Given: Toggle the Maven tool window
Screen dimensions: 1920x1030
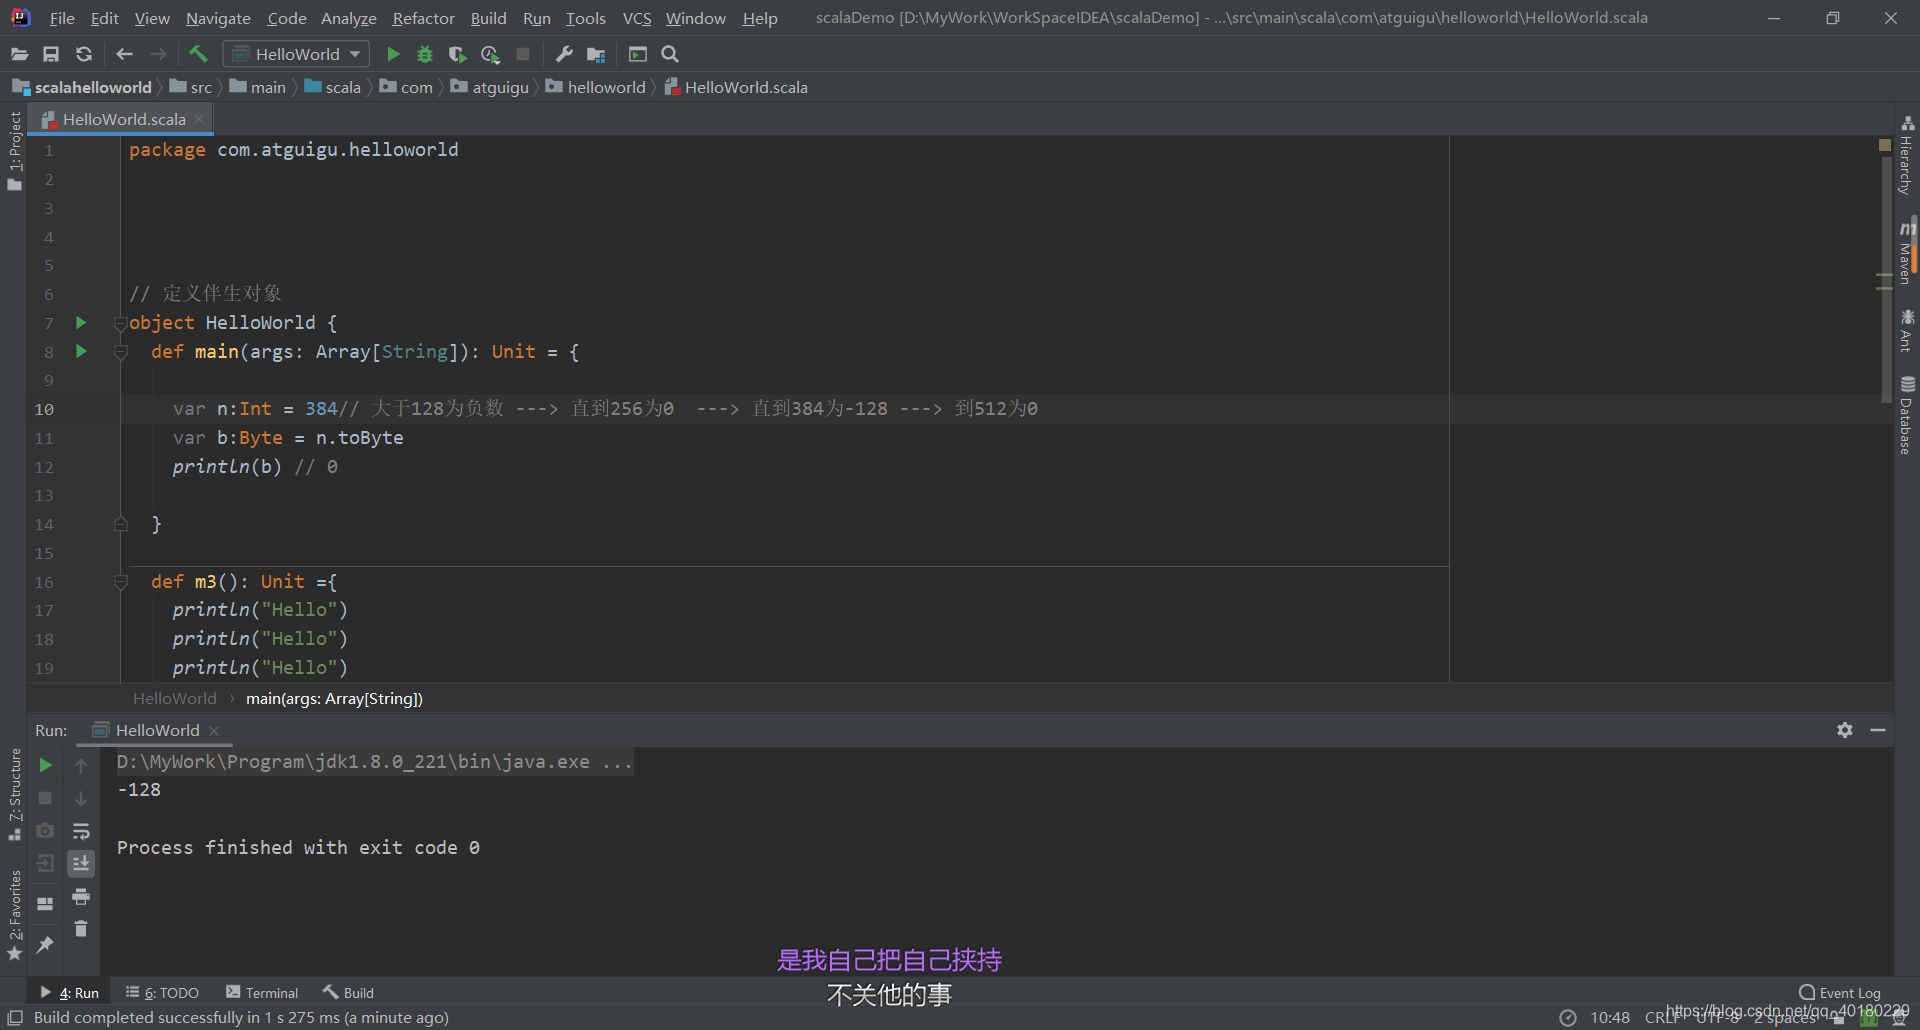Looking at the screenshot, I should tap(1907, 252).
